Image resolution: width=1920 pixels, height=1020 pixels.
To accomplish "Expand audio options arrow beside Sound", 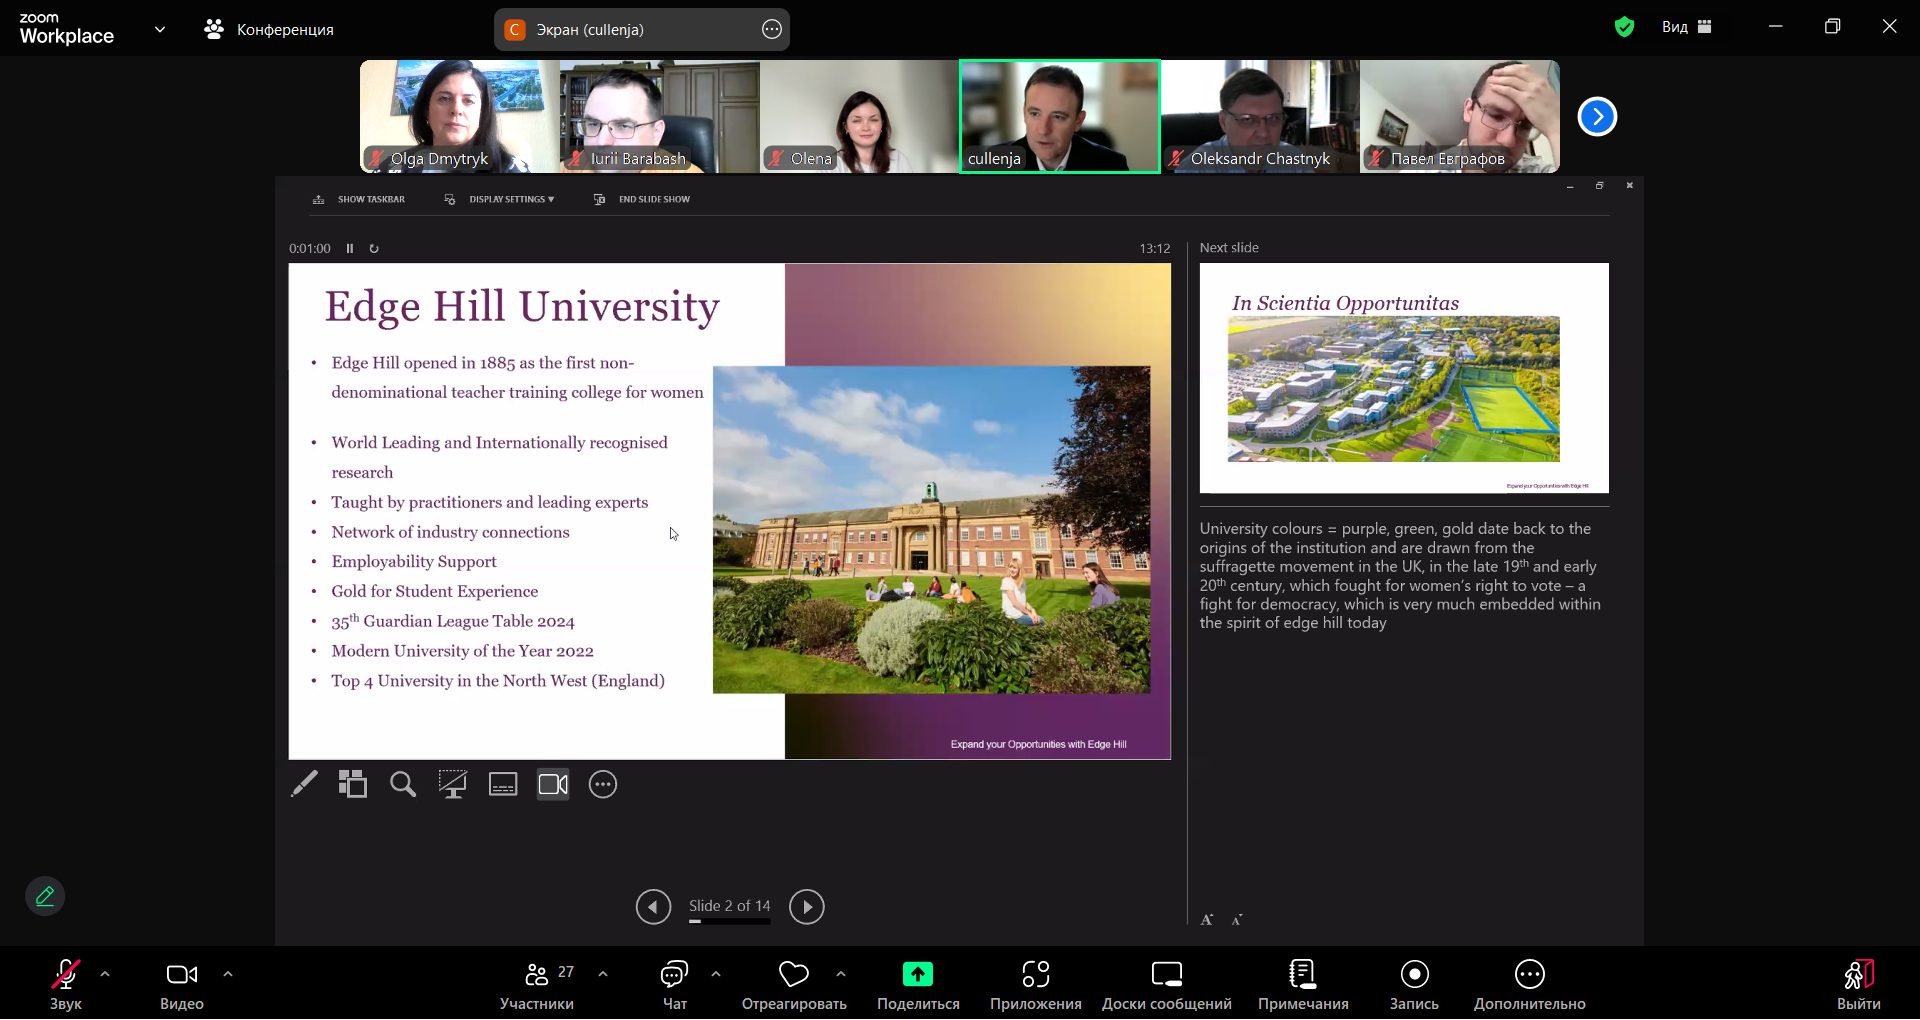I will [105, 973].
